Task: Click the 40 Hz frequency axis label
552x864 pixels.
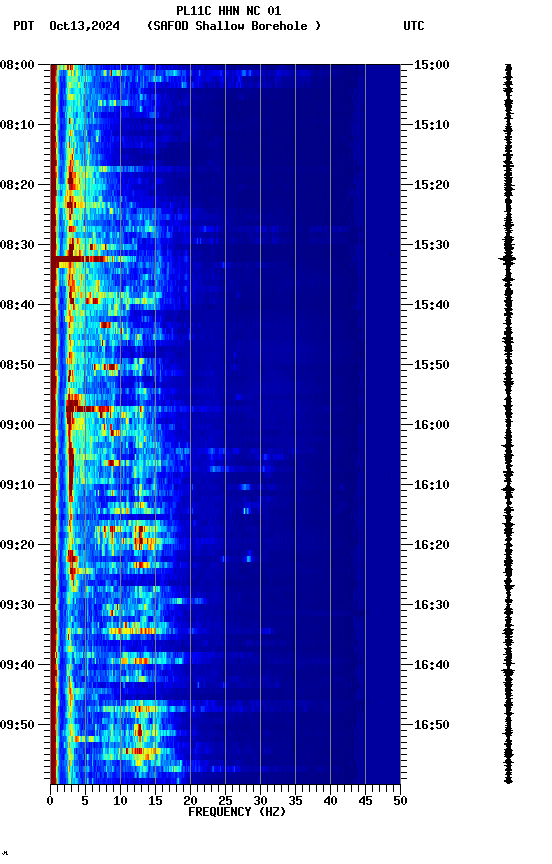Action: [x=330, y=801]
